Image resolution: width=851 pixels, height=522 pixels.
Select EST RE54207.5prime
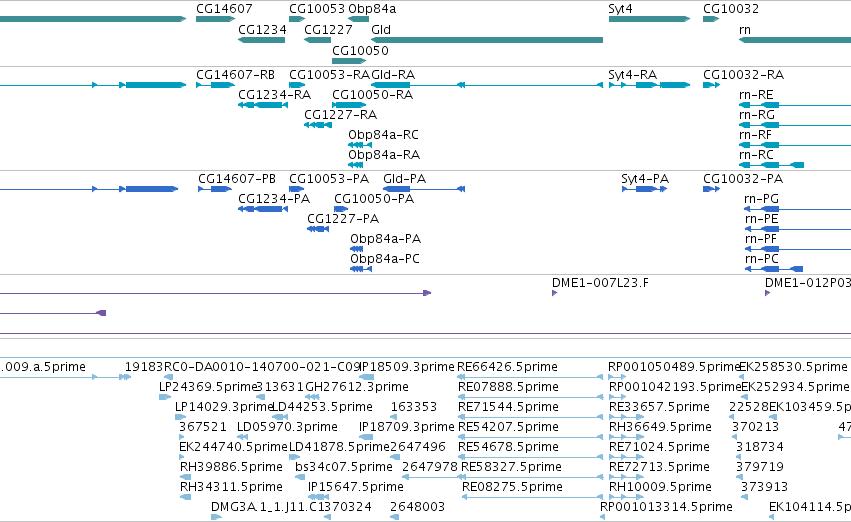click(x=509, y=427)
